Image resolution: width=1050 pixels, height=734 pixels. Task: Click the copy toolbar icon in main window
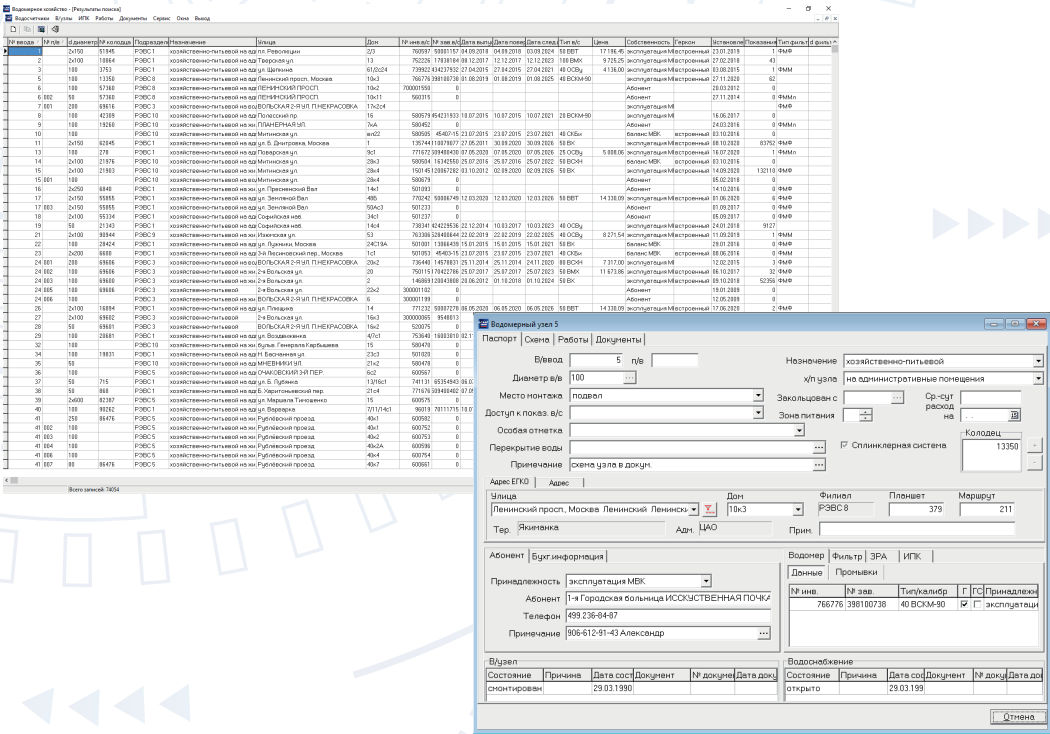(27, 29)
